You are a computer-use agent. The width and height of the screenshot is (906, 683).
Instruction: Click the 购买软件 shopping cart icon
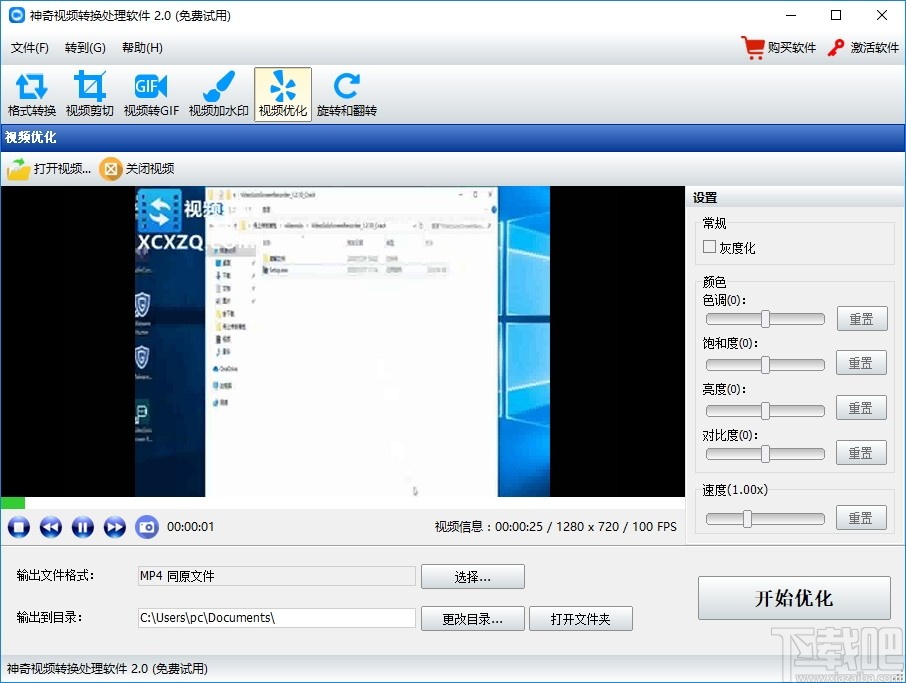(753, 47)
